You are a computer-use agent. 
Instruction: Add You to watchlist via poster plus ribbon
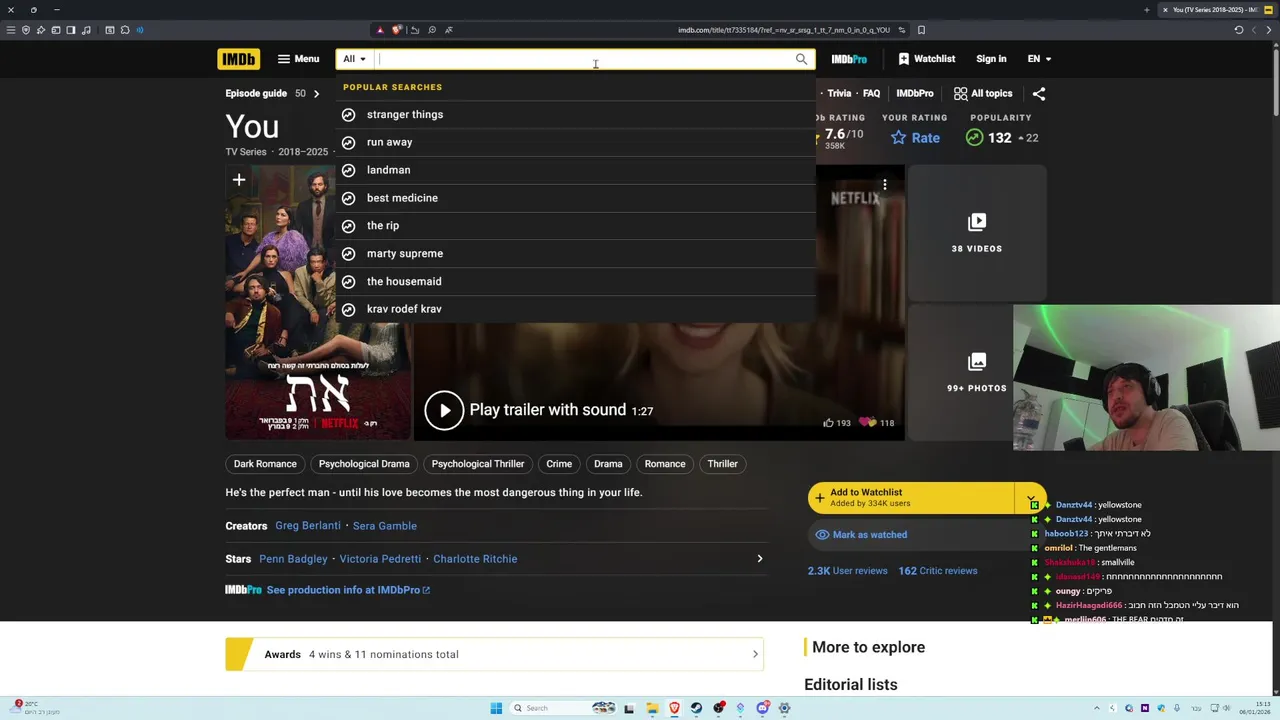239,180
